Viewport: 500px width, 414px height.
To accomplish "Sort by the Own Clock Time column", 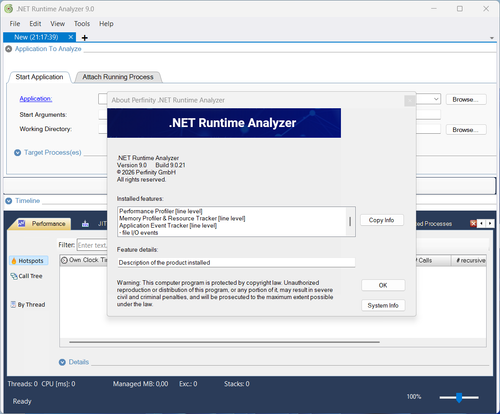I will (84, 260).
